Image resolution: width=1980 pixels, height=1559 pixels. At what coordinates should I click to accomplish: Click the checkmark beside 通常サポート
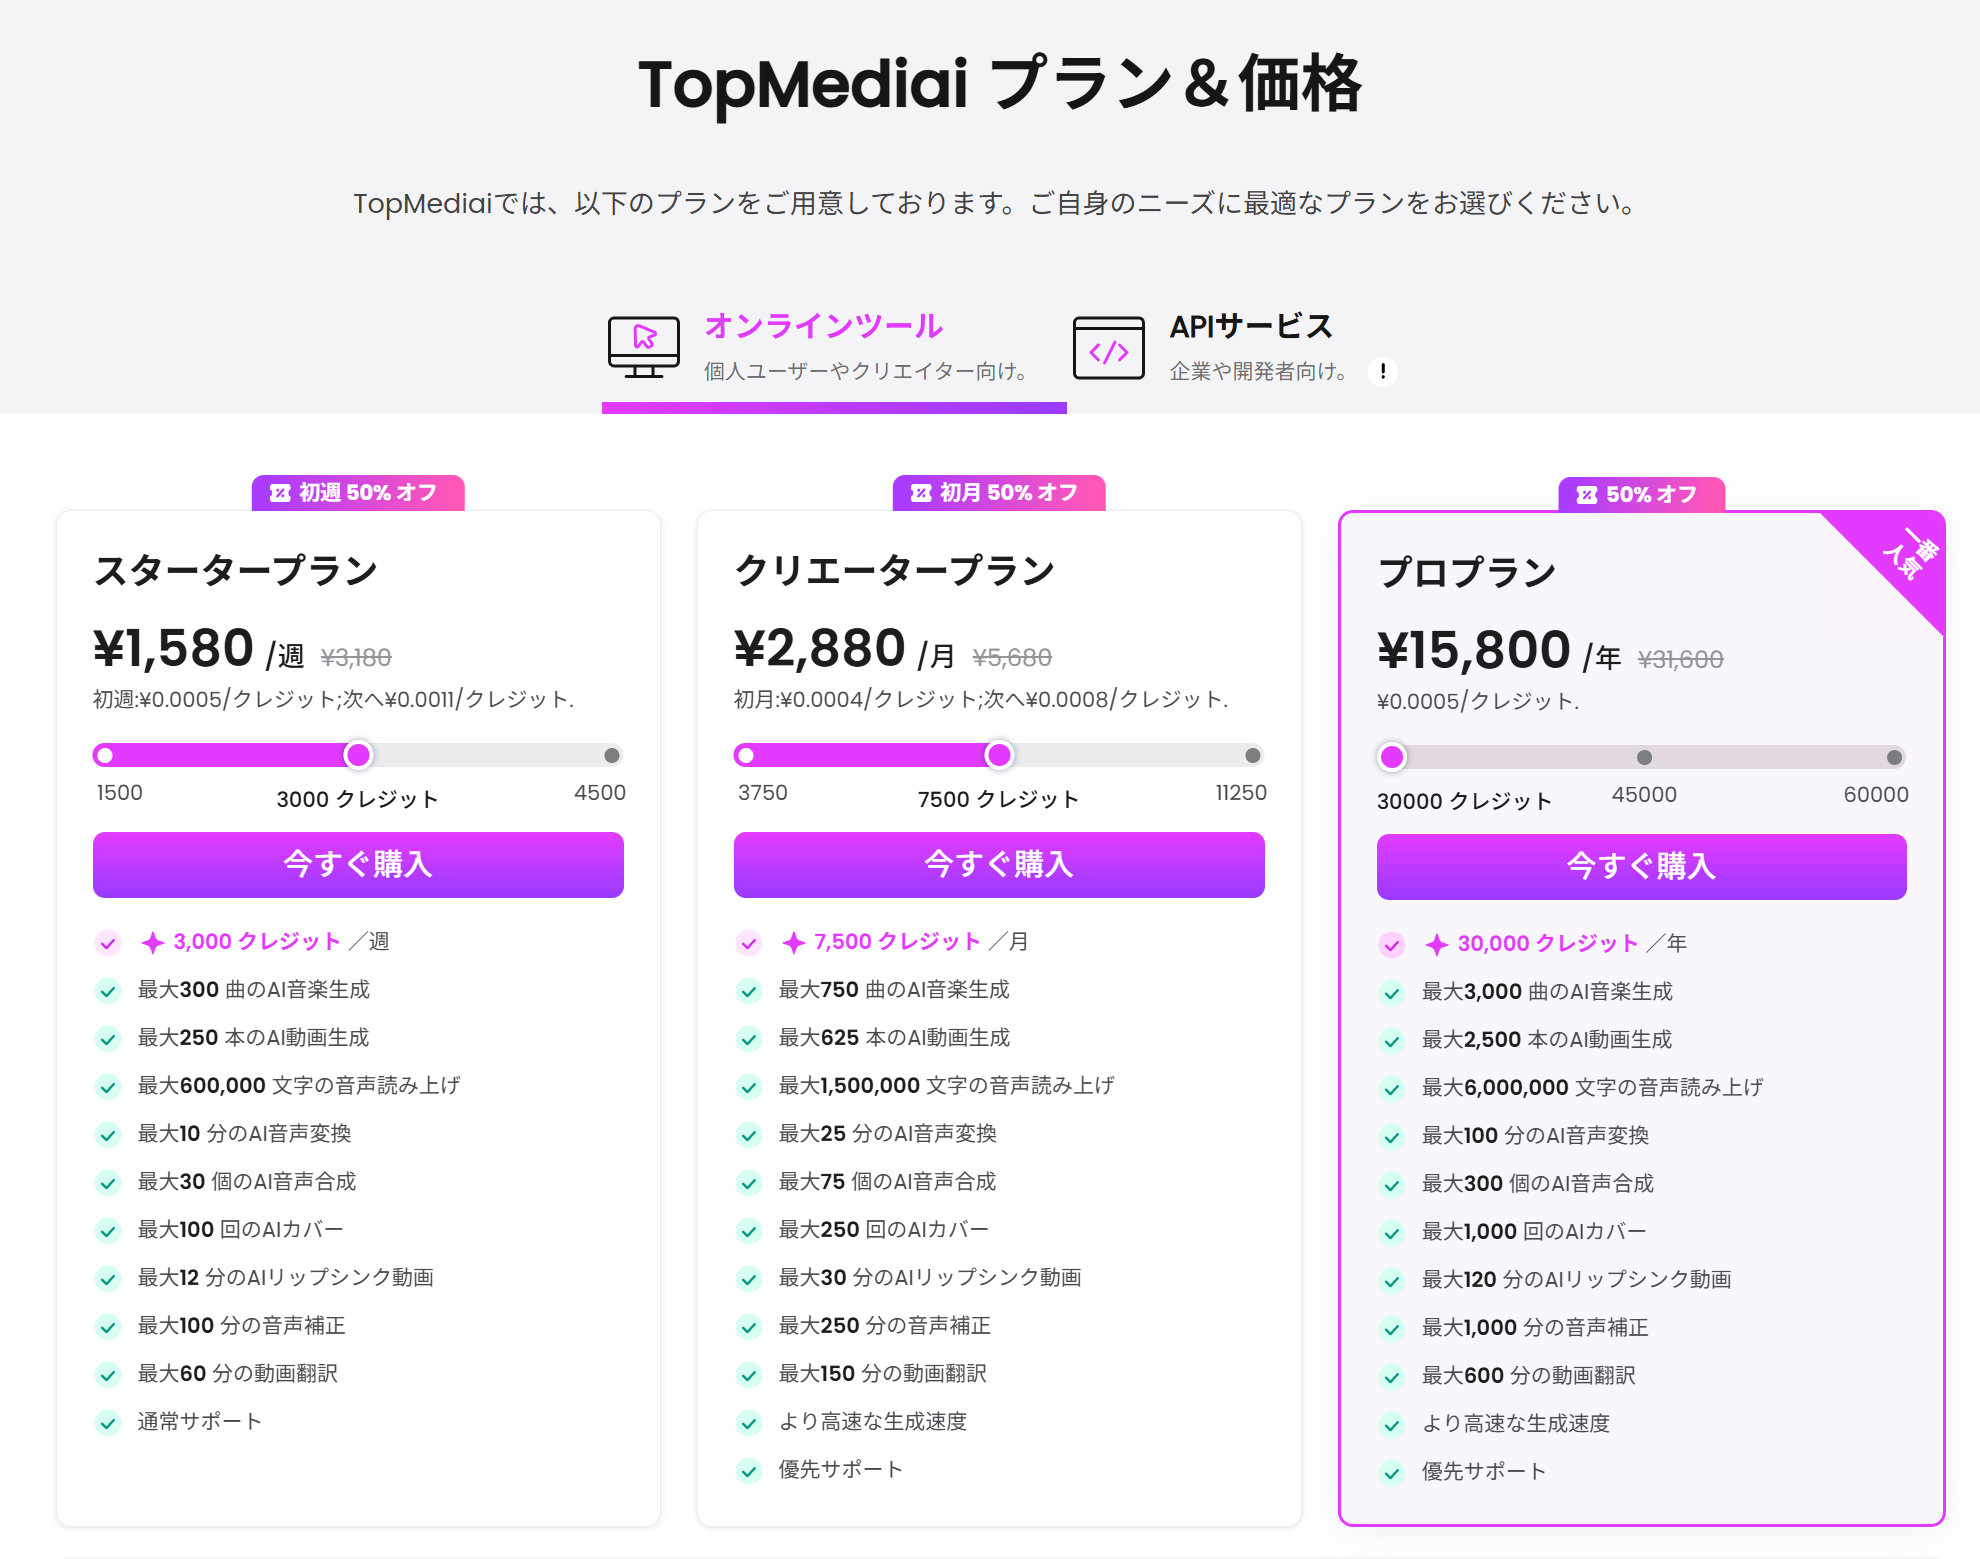tap(107, 1422)
